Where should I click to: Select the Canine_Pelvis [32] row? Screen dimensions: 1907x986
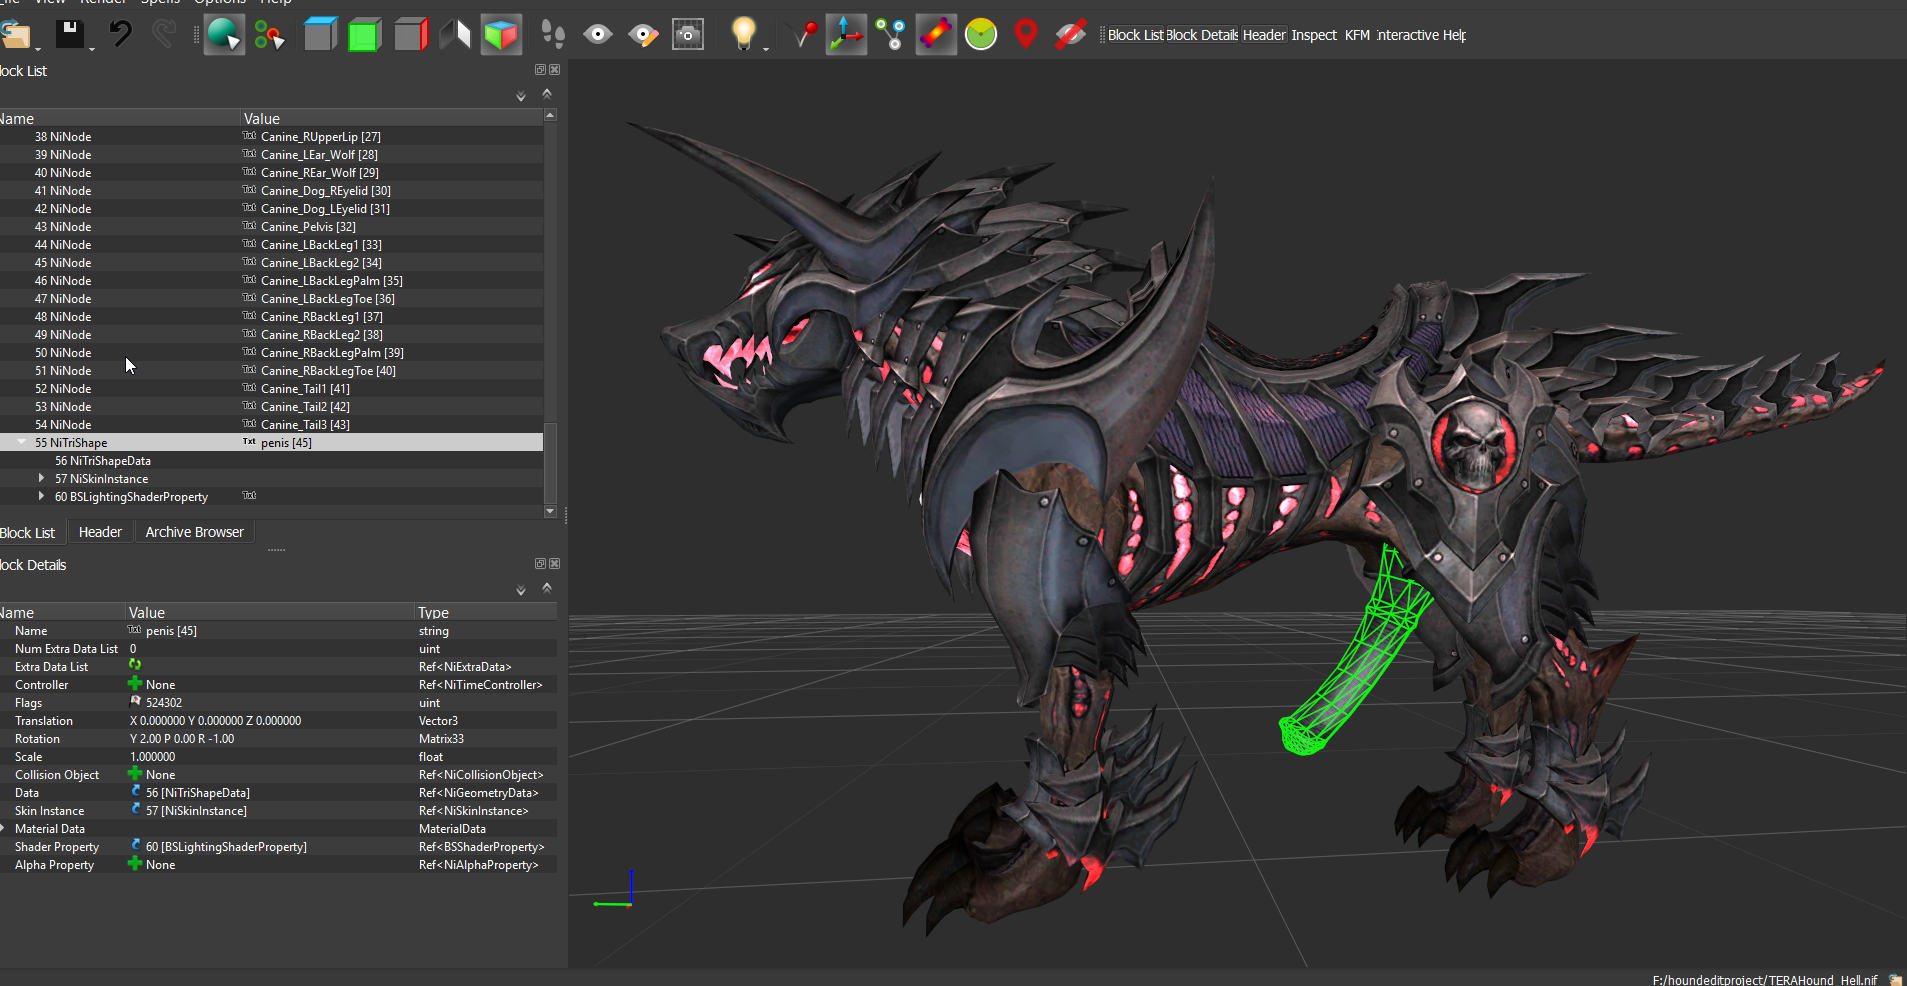point(271,226)
